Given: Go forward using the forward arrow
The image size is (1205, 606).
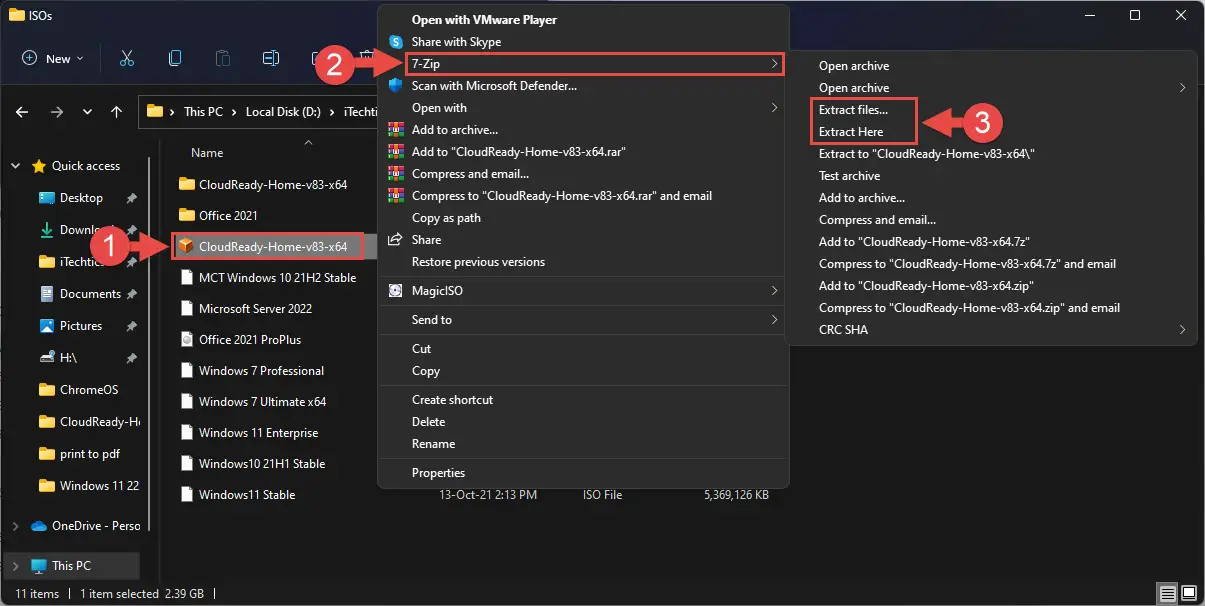Looking at the screenshot, I should coord(56,112).
